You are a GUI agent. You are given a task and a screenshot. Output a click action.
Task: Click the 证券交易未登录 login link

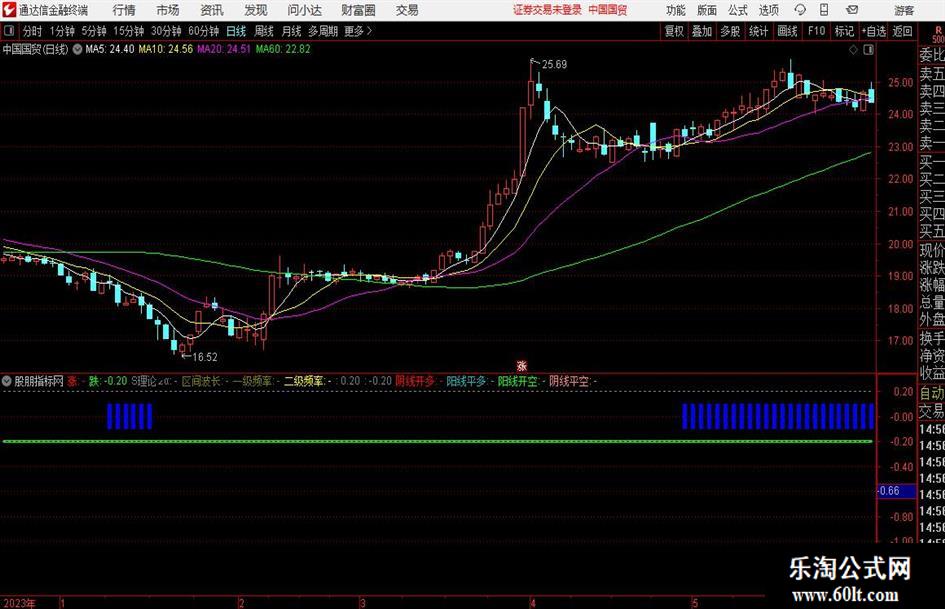pyautogui.click(x=547, y=10)
